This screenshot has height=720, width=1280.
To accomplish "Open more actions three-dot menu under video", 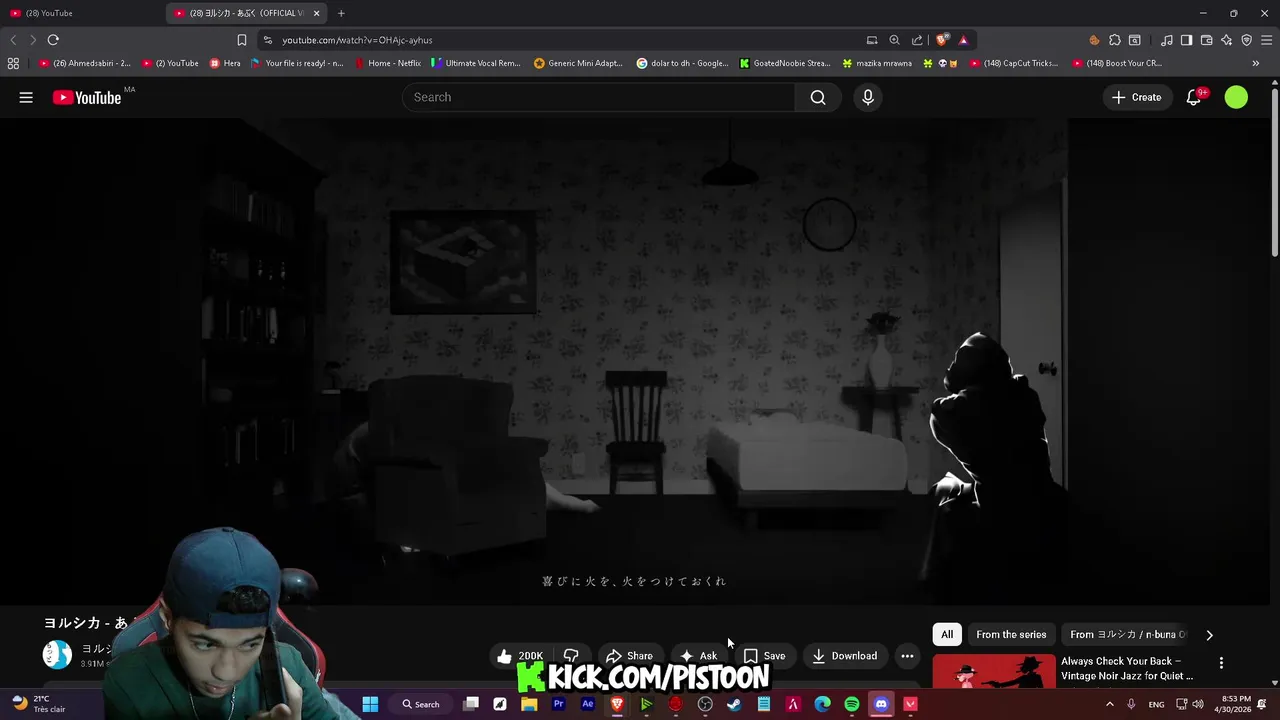I will click(907, 656).
